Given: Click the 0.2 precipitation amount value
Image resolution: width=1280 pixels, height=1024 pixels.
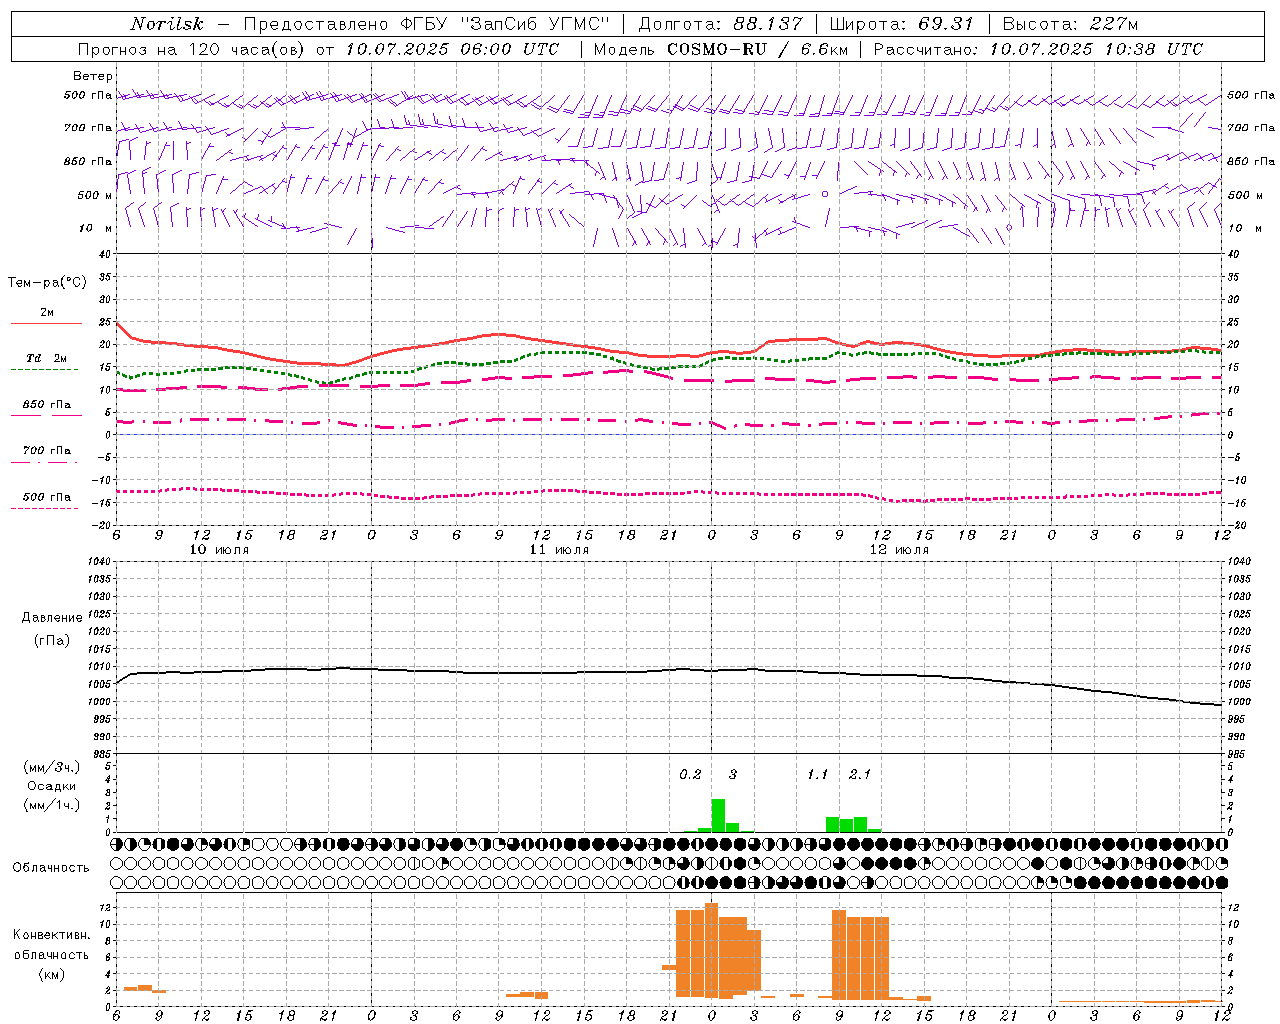Looking at the screenshot, I should point(690,775).
